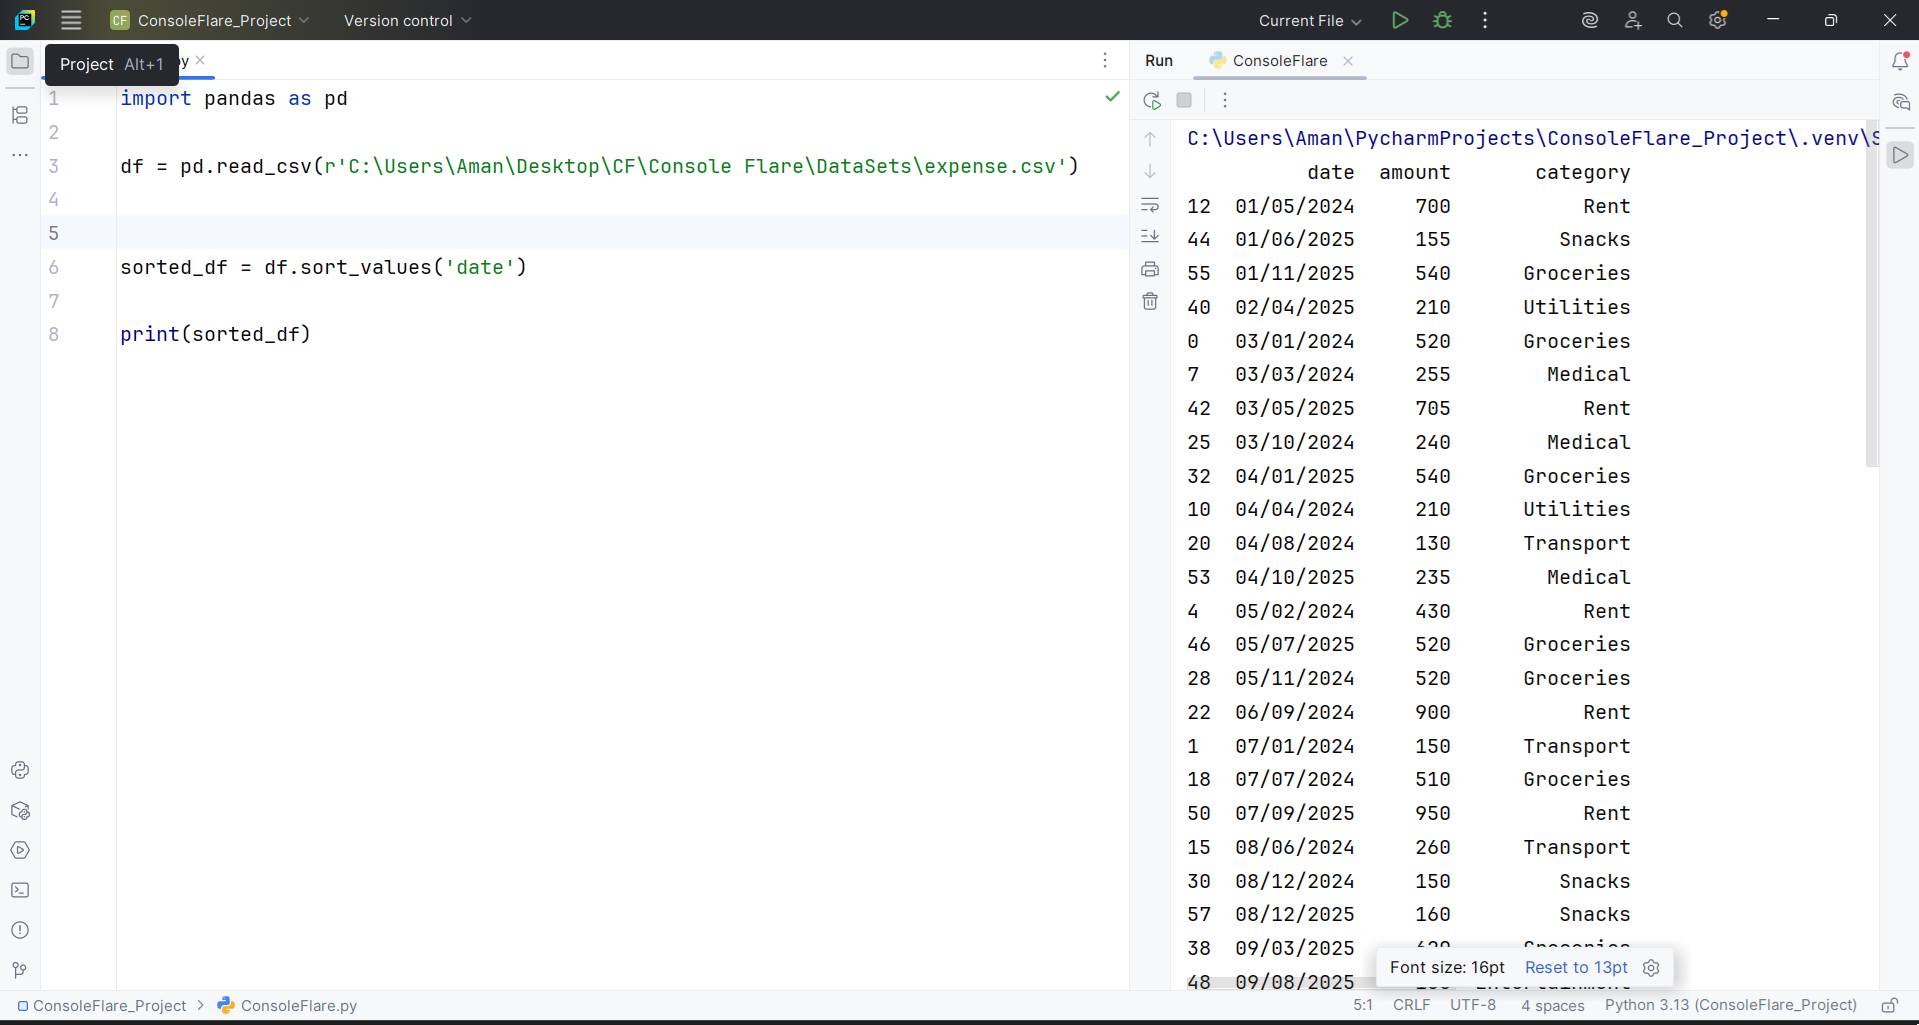Toggle soft-wrap in the run console
The height and width of the screenshot is (1025, 1919).
[1150, 205]
